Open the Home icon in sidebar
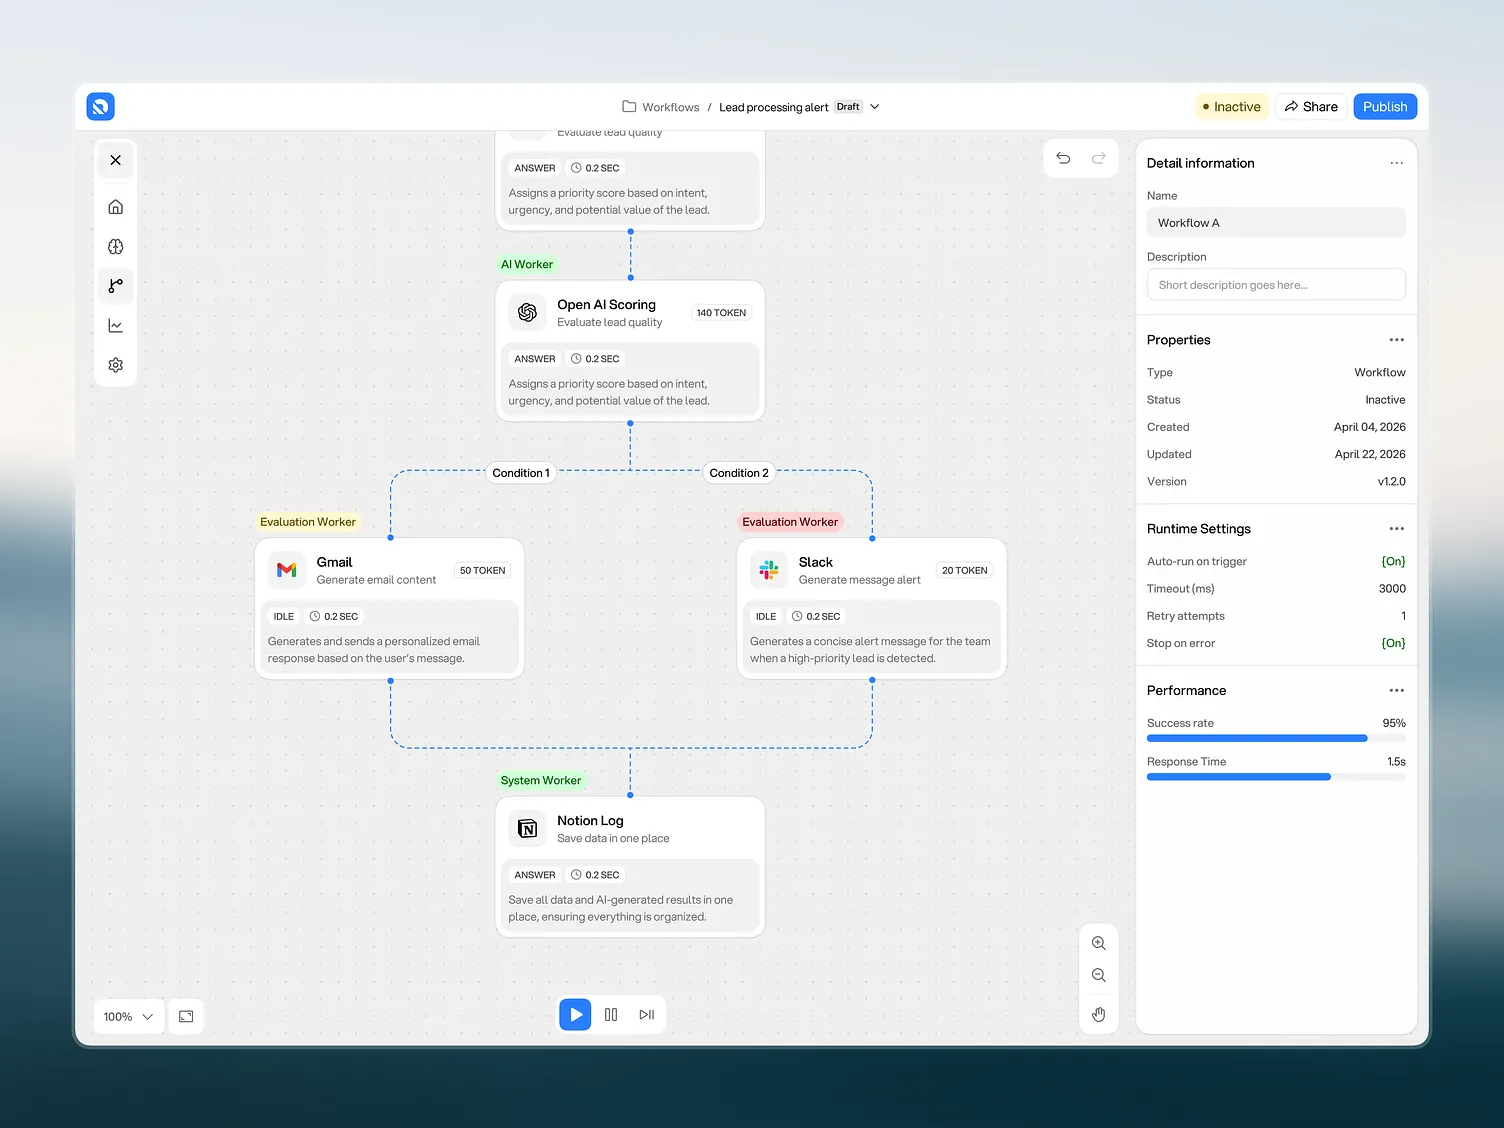Screen dimensions: 1504x1128 (x=116, y=207)
